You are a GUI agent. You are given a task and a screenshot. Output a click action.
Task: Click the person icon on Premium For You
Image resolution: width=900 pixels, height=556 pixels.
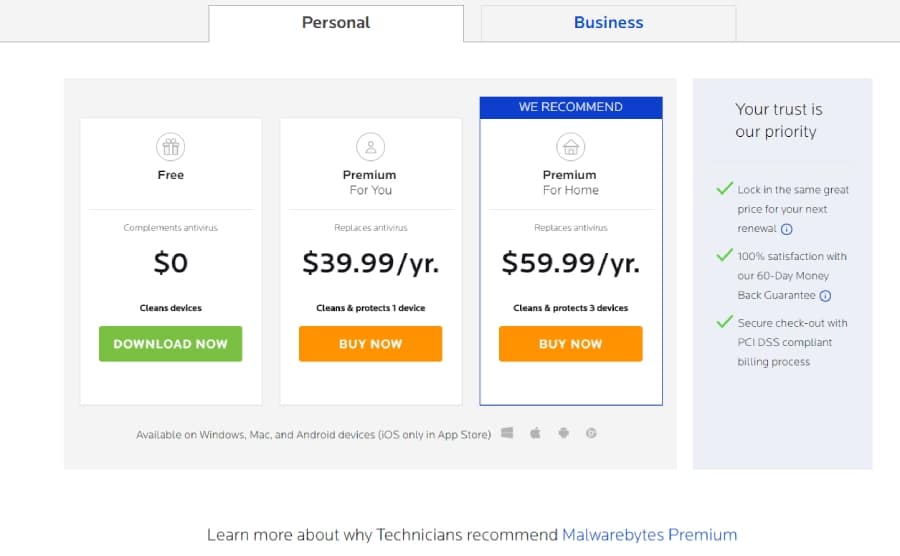pyautogui.click(x=370, y=148)
